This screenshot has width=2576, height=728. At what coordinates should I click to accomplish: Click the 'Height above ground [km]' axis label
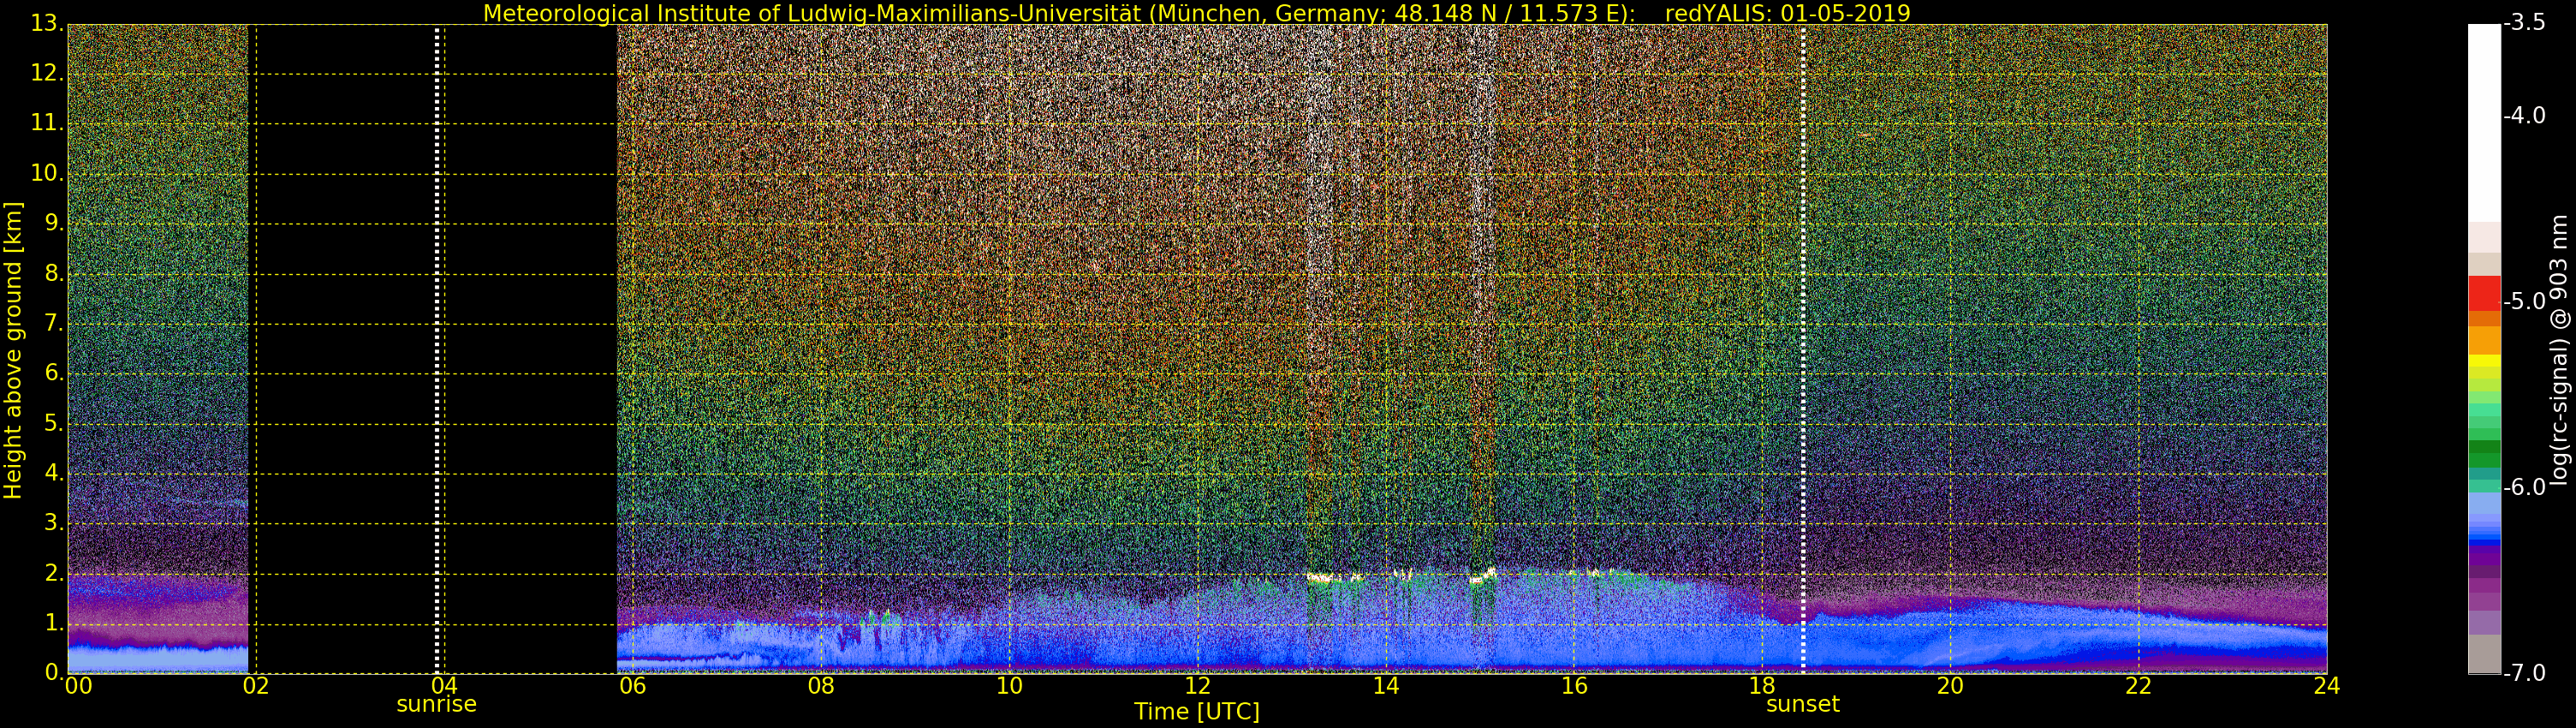[x=13, y=350]
